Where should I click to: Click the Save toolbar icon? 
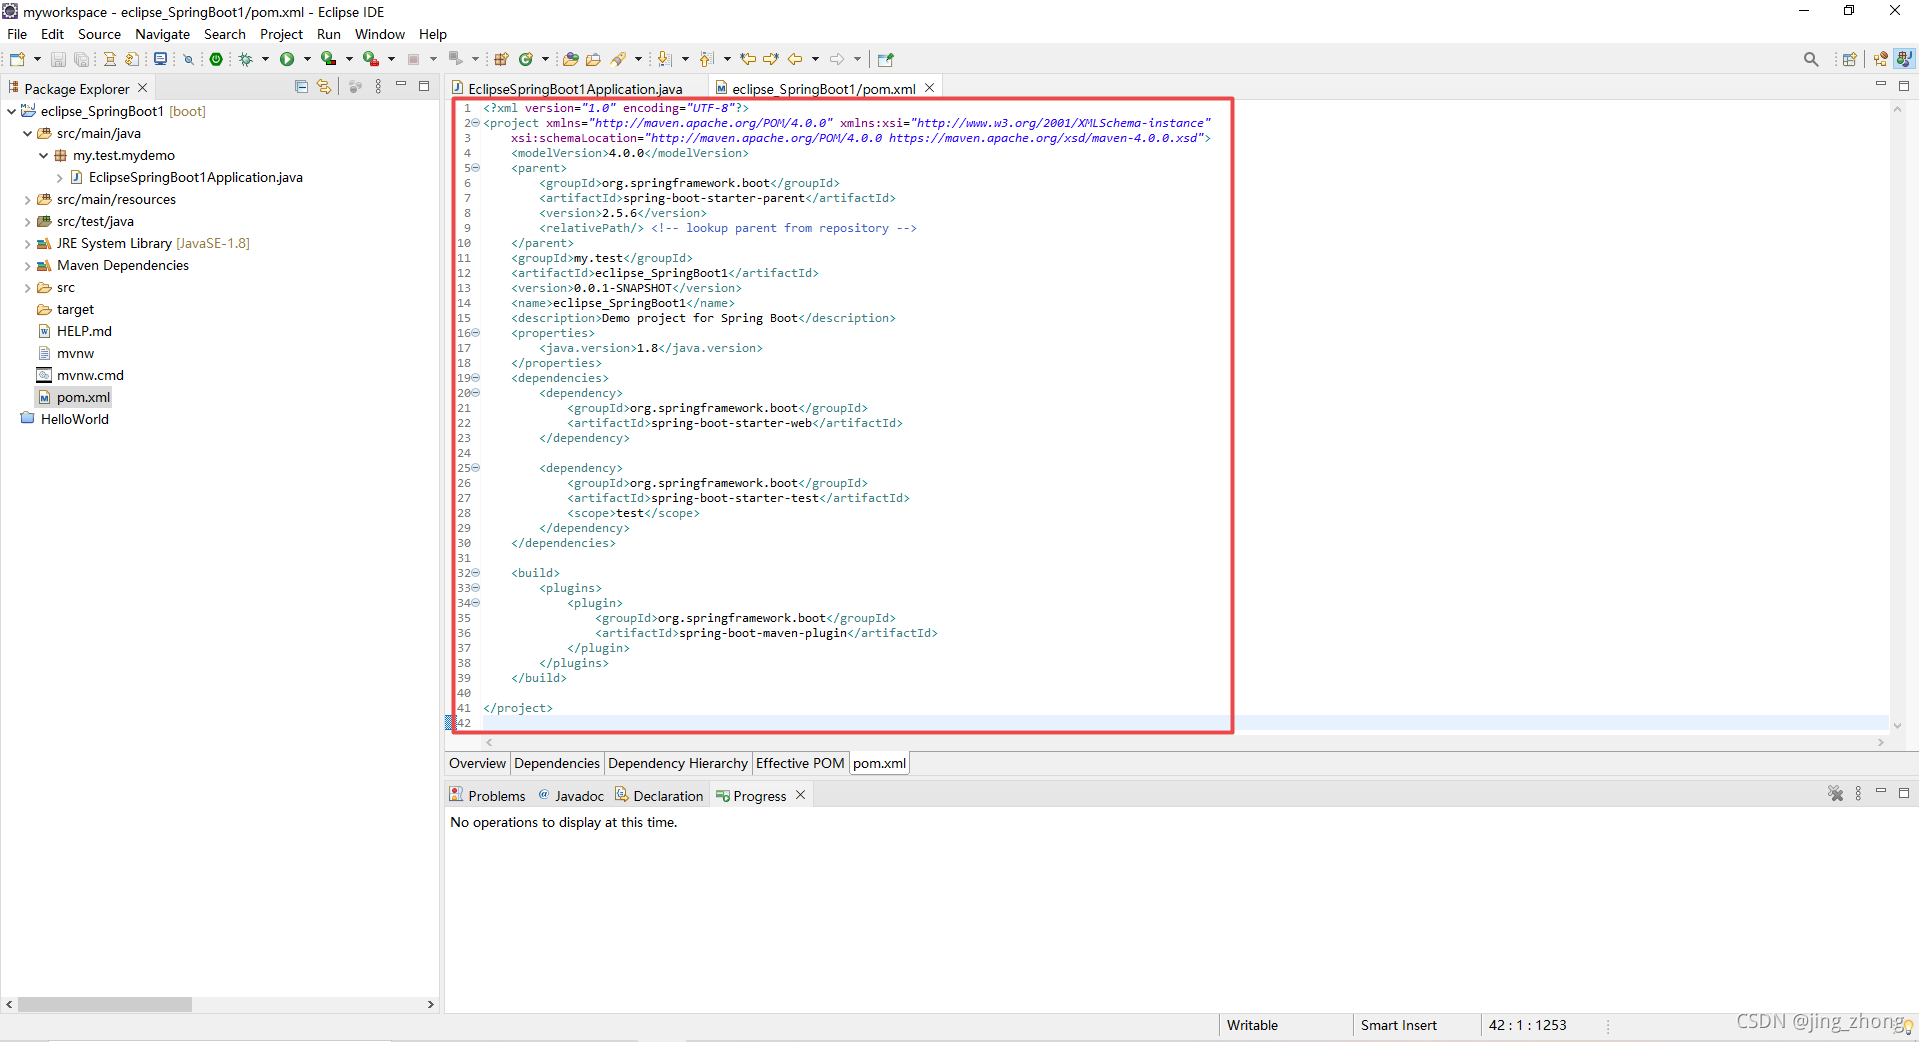[x=58, y=59]
